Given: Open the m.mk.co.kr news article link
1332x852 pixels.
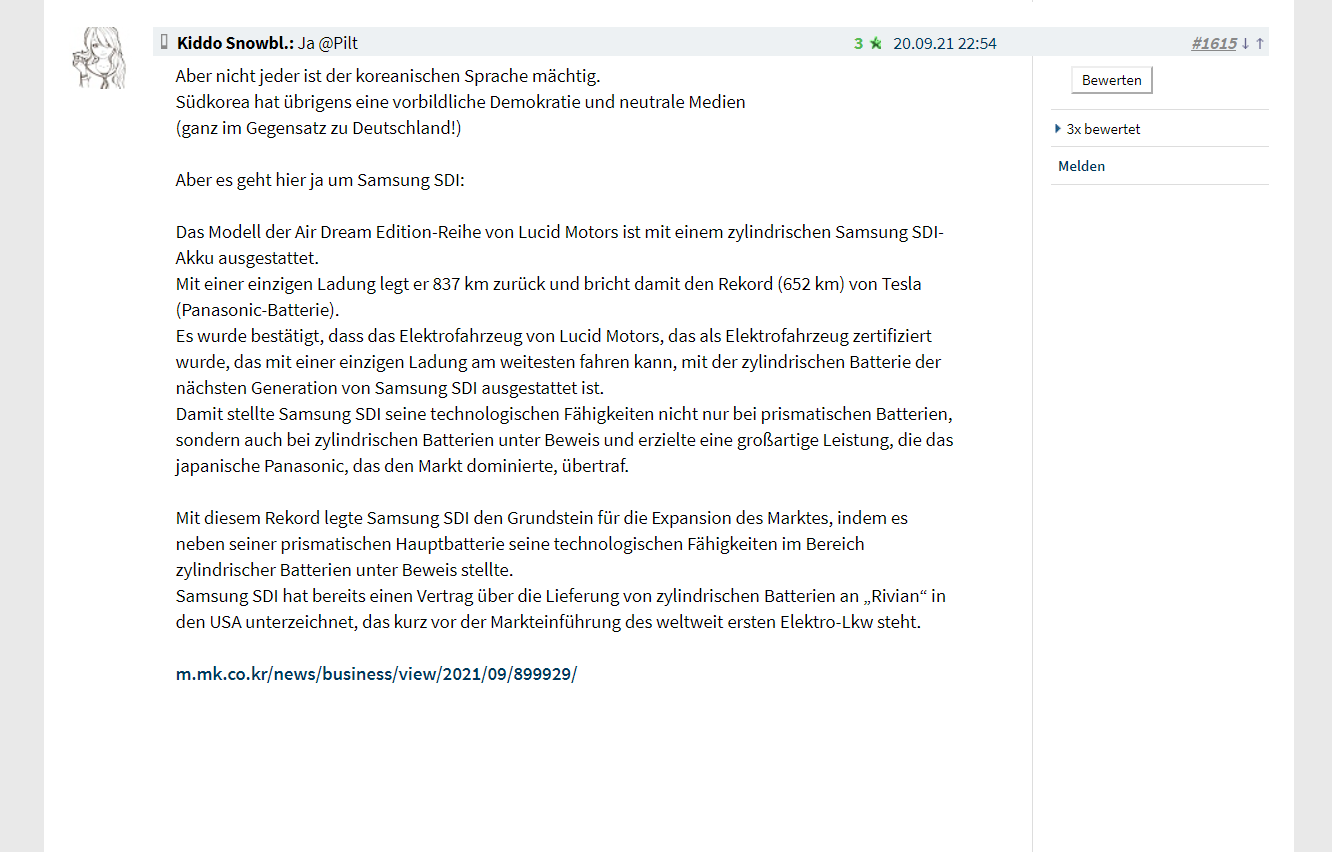Looking at the screenshot, I should (x=376, y=674).
